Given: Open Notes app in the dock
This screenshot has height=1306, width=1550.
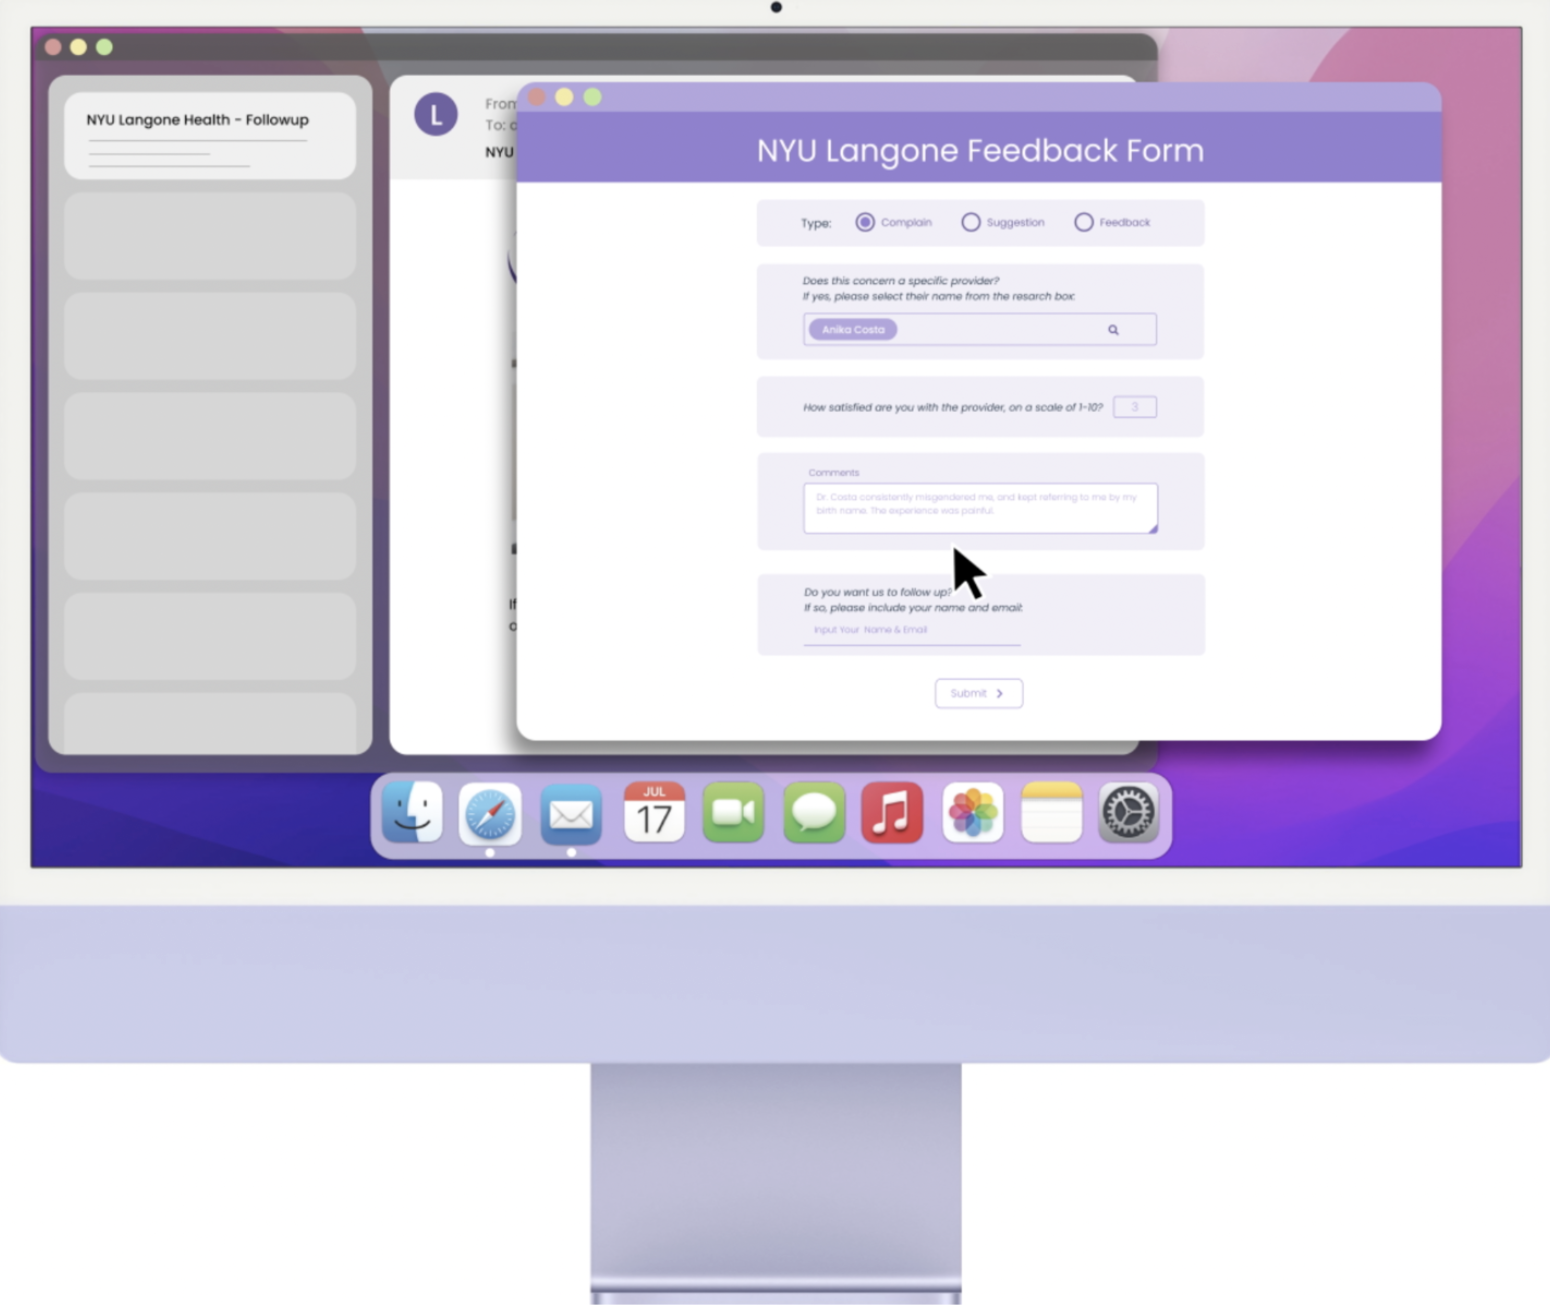Looking at the screenshot, I should (1051, 812).
